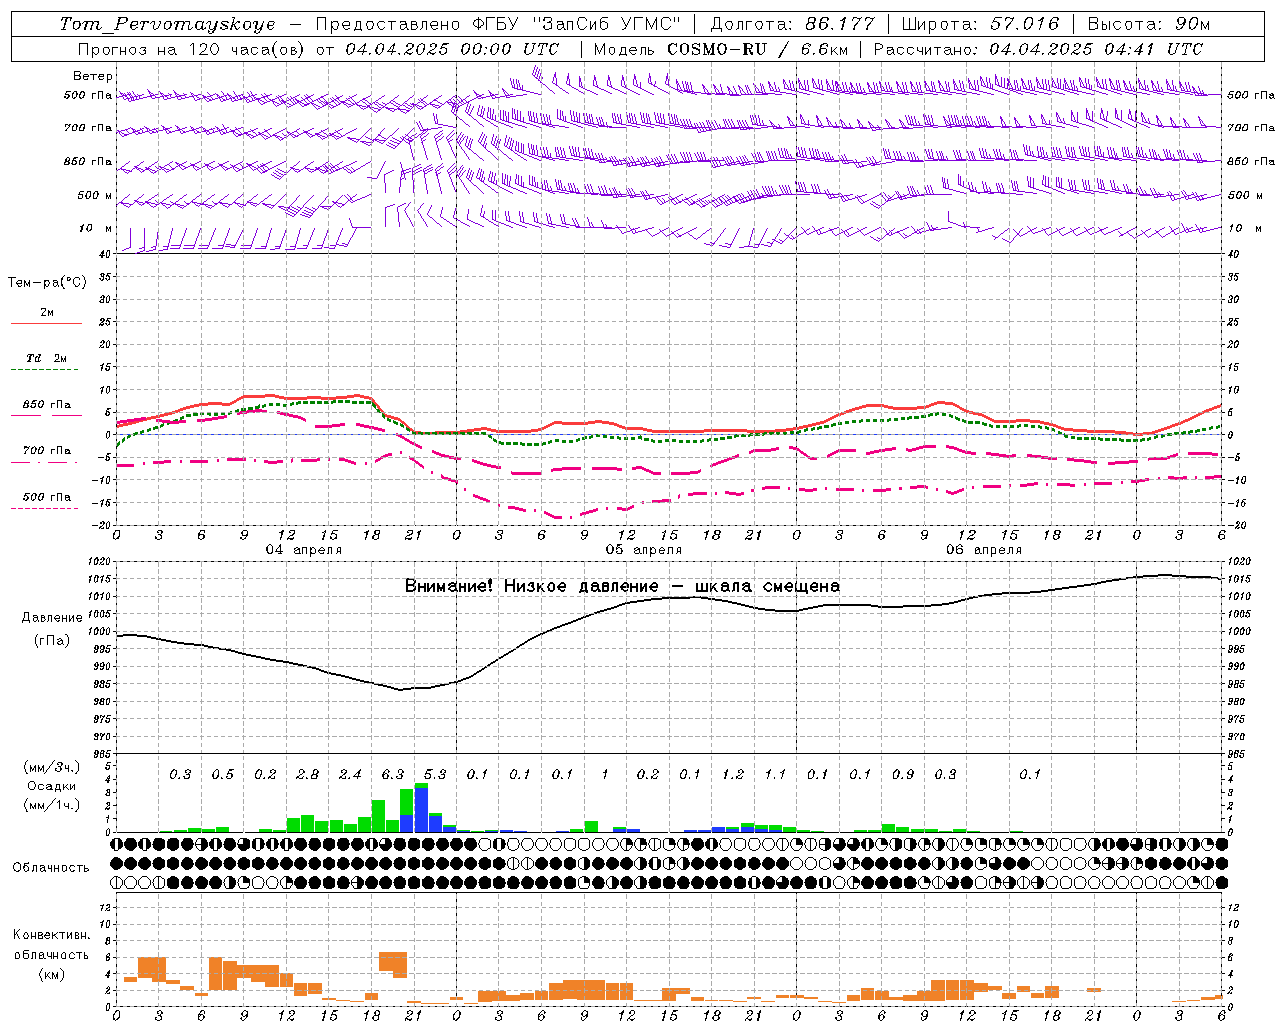Click the 1.1 precipitation value

click(x=775, y=774)
